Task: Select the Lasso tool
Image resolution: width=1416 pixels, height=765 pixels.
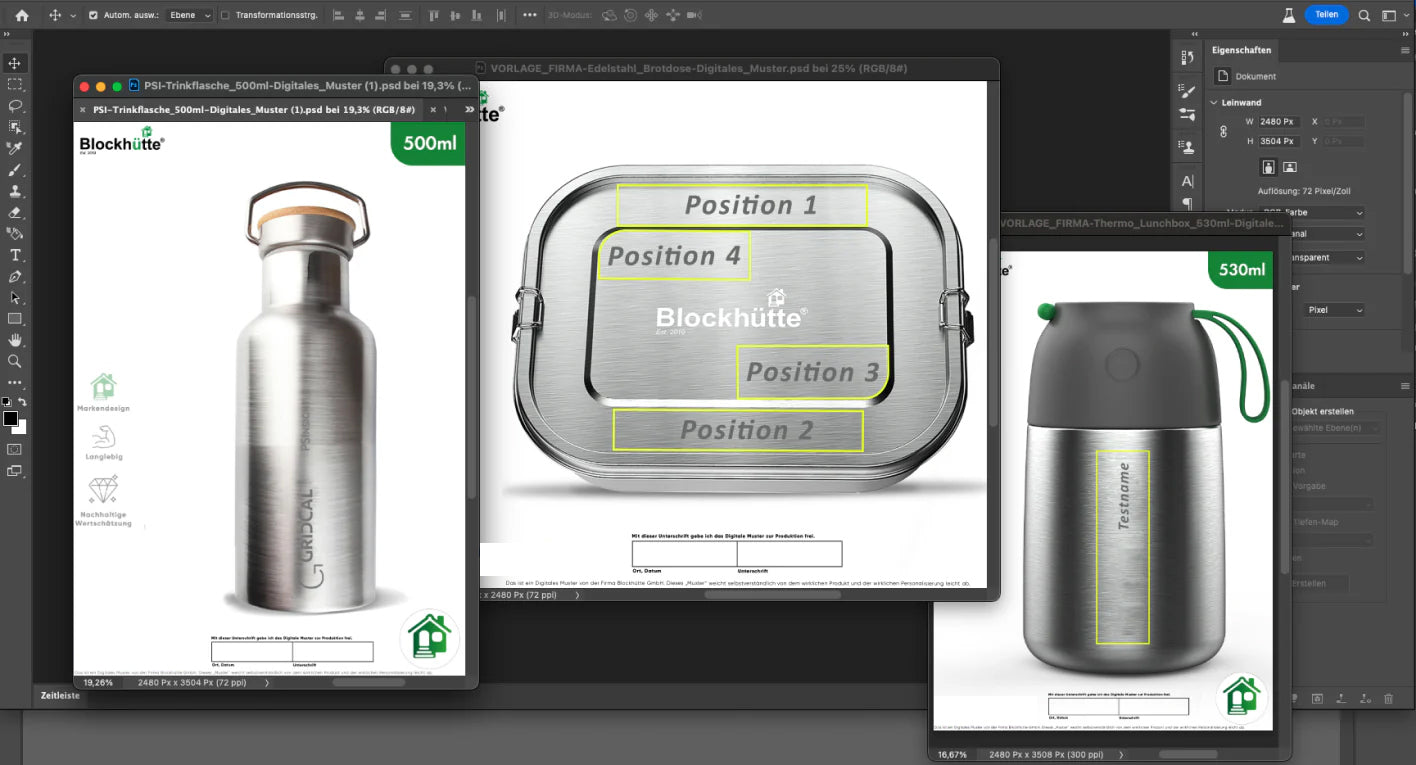Action: [x=15, y=106]
